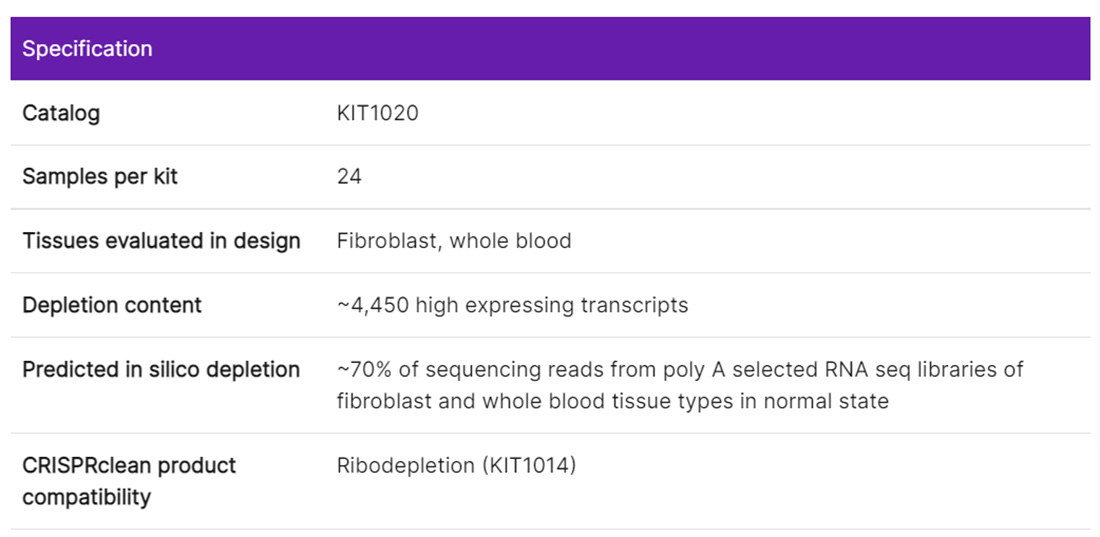Viewport: 1100px width, 537px height.
Task: Select the catalog number KIT1020
Action: (377, 113)
